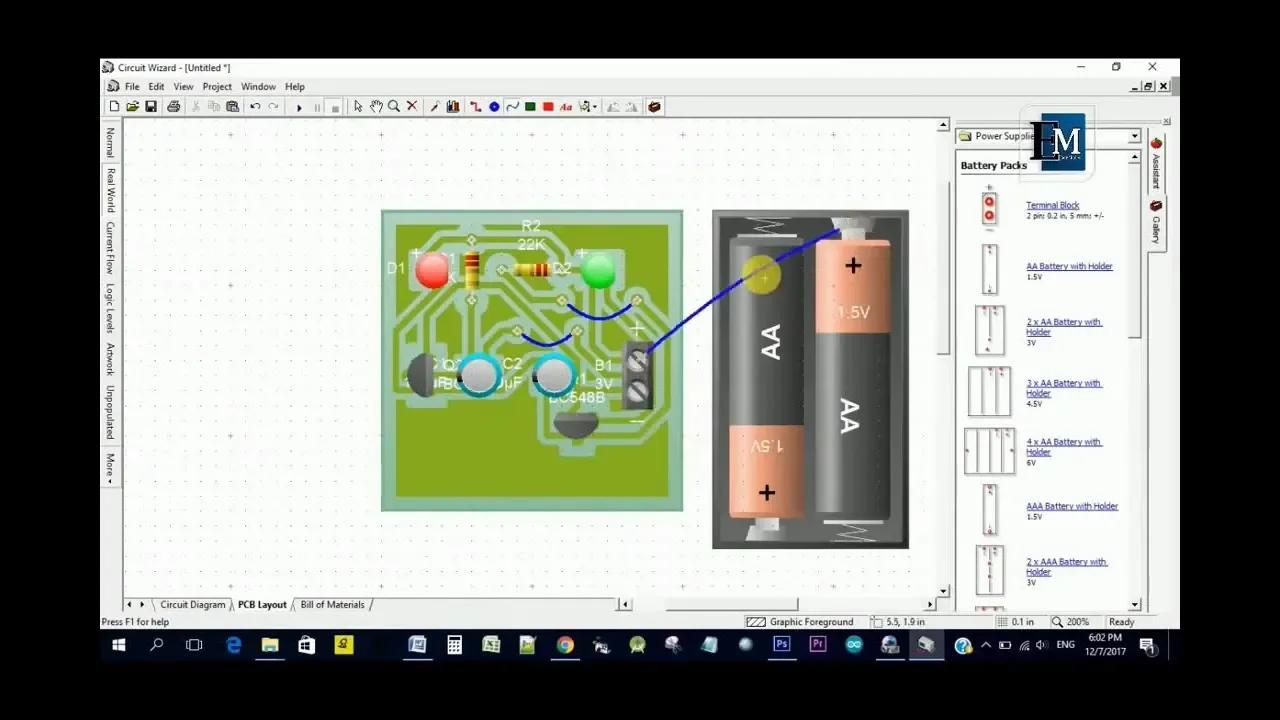Screen dimensions: 1280x720
Task: Open the Power Supplies category dropdown
Action: point(1134,136)
